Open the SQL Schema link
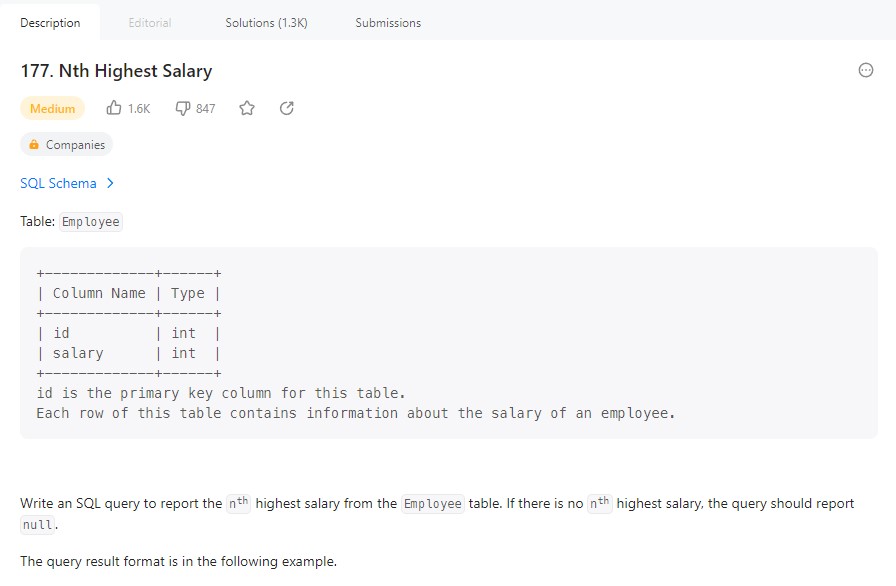Screen dimensions: 896x586 point(58,183)
